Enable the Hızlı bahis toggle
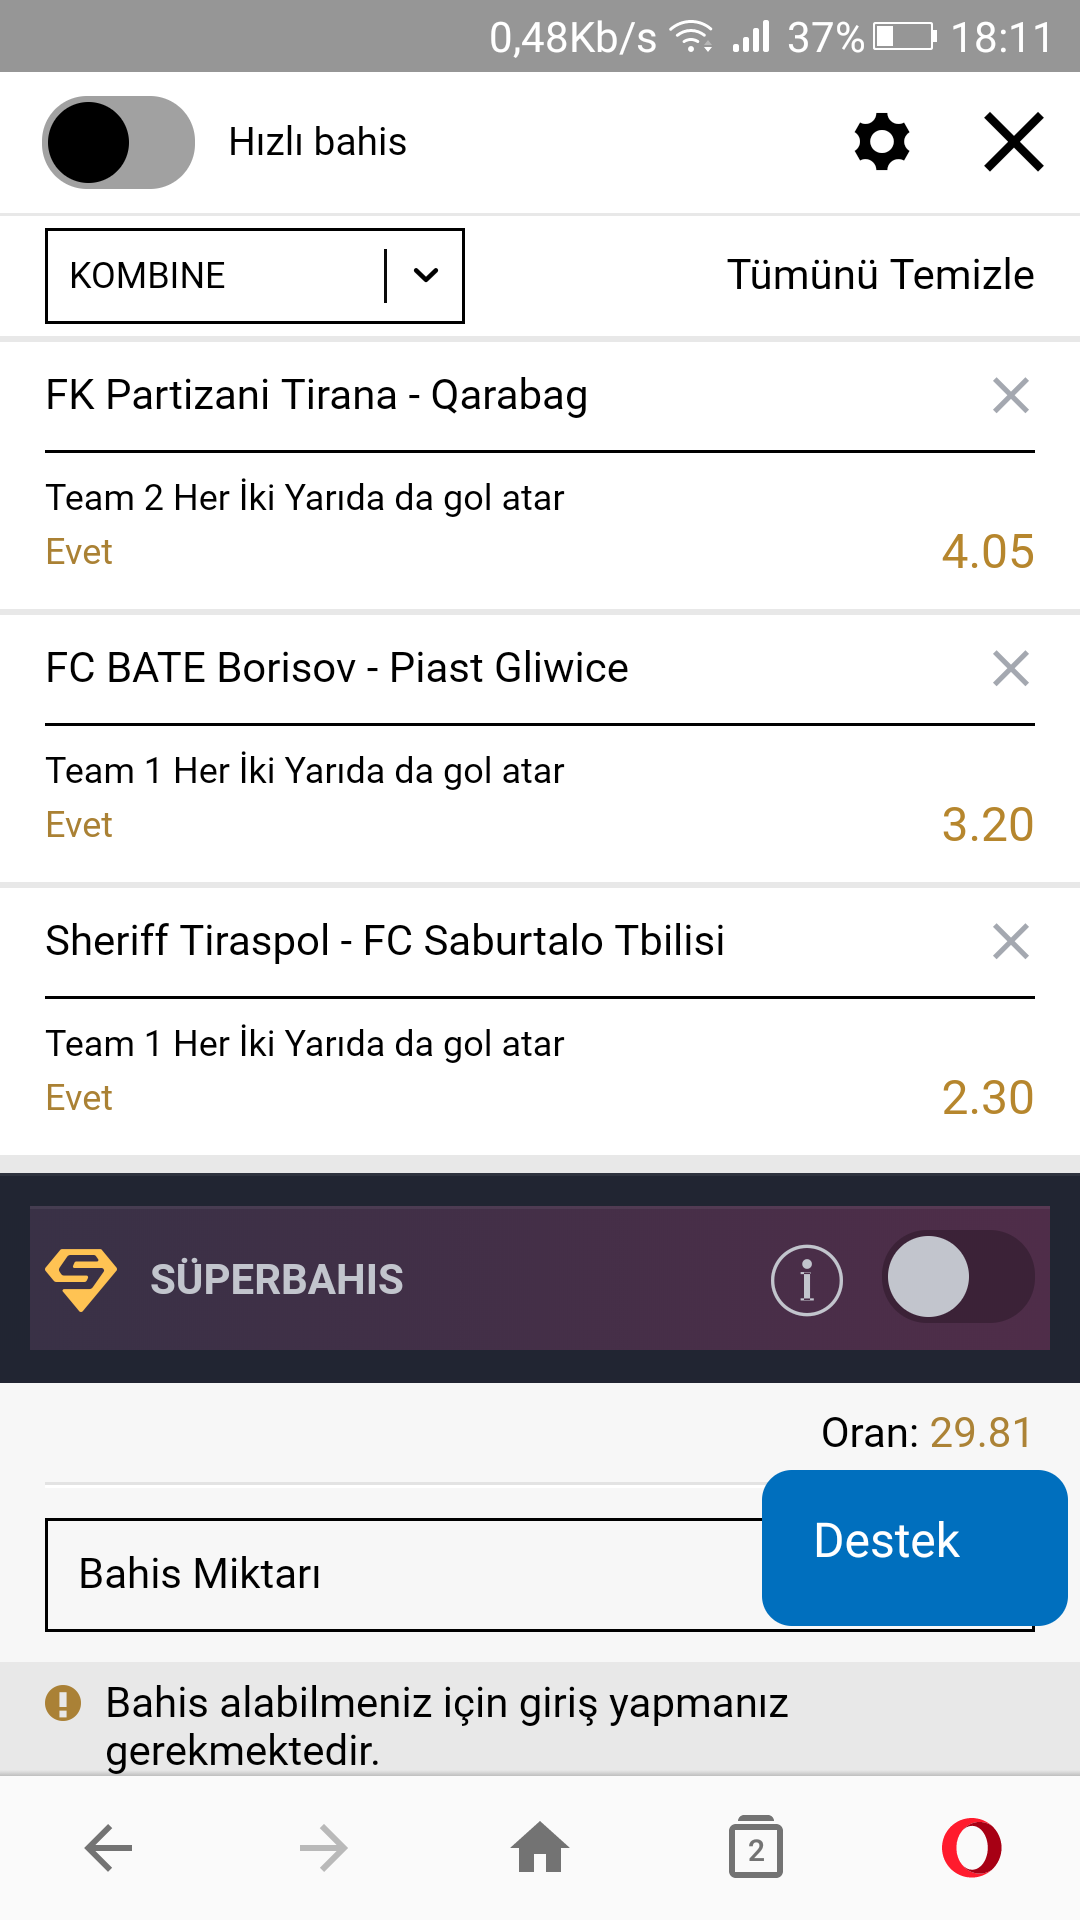 (118, 142)
